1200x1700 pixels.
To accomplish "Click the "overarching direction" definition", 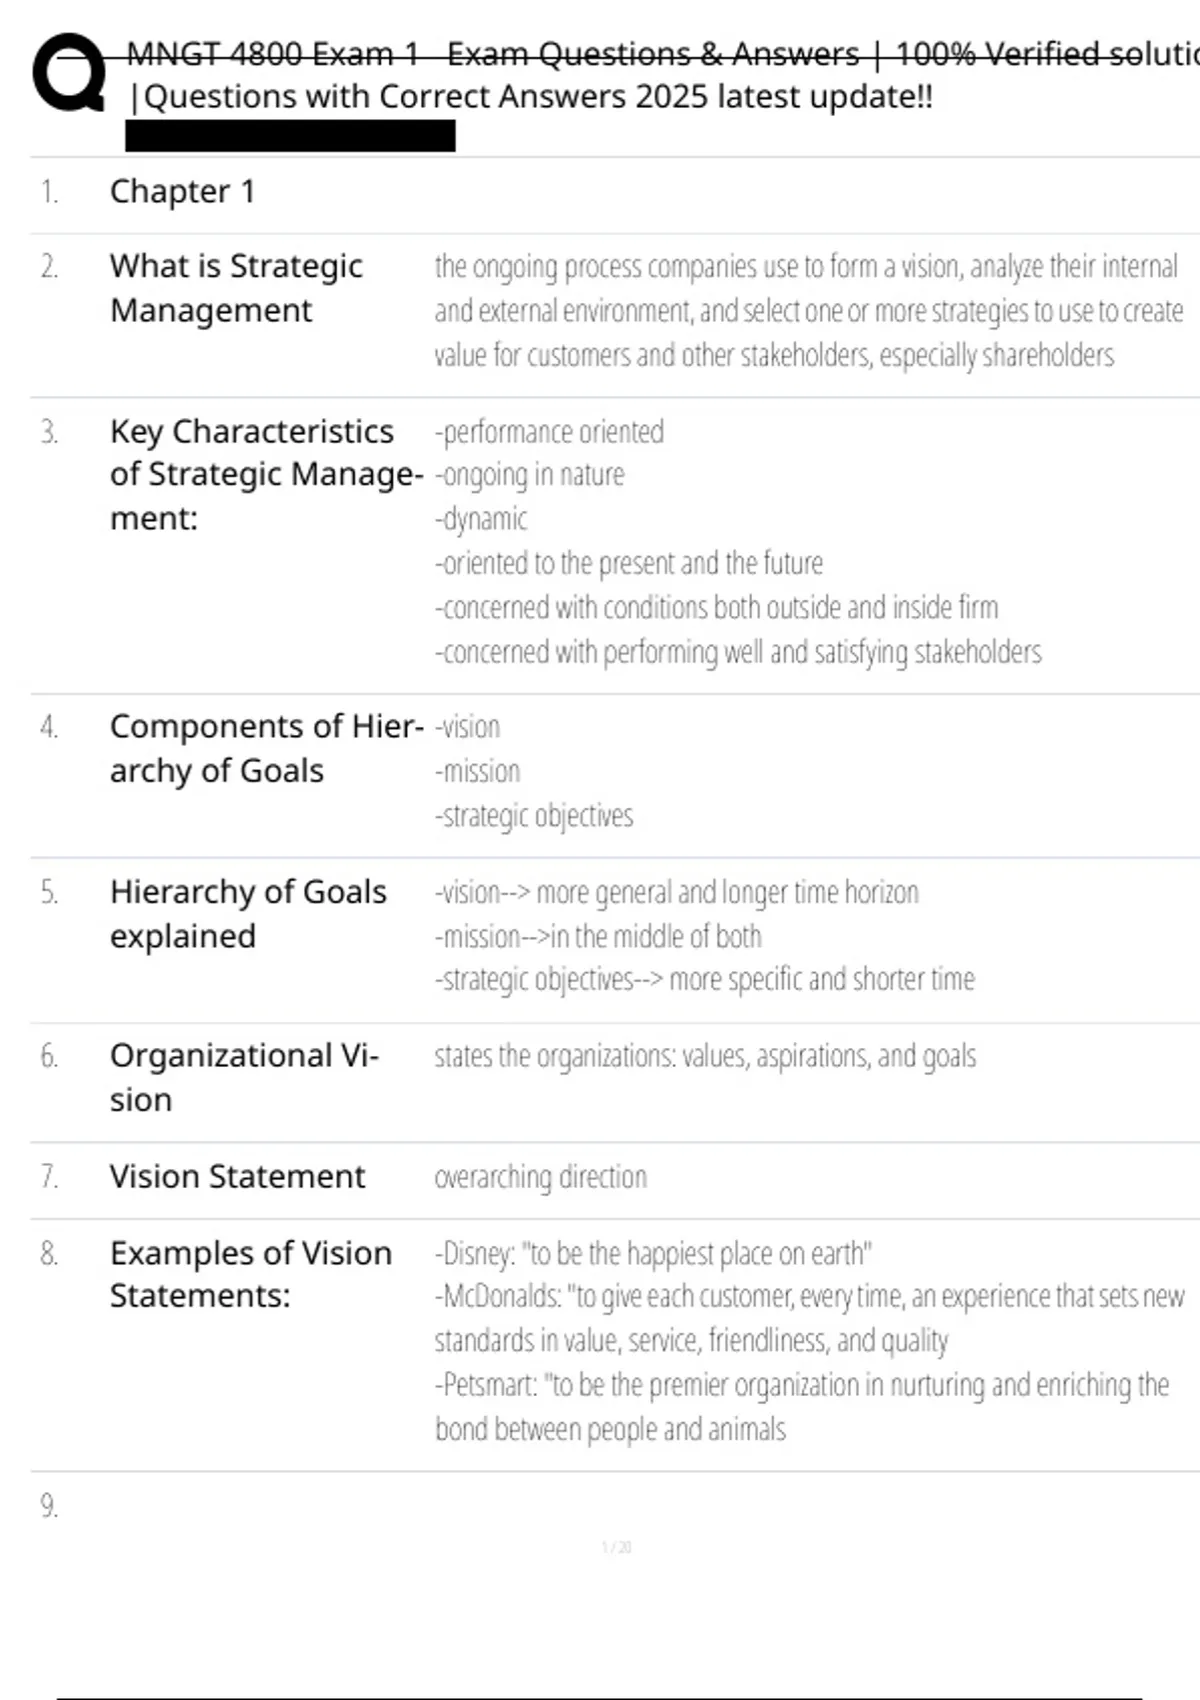I will pyautogui.click(x=540, y=1177).
